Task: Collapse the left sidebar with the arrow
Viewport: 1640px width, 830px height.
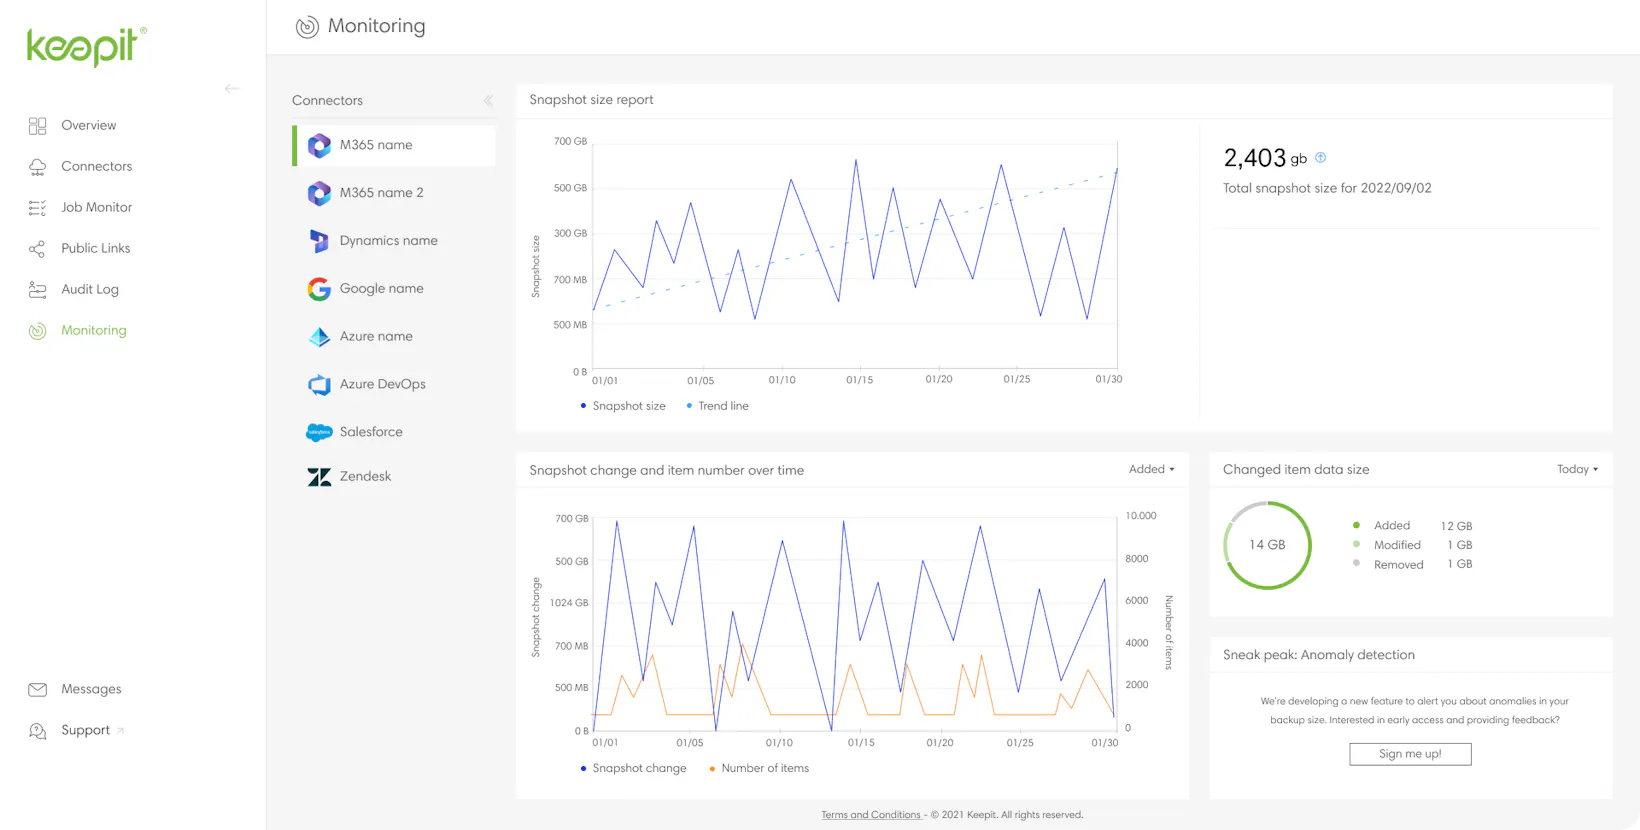Action: coord(232,89)
